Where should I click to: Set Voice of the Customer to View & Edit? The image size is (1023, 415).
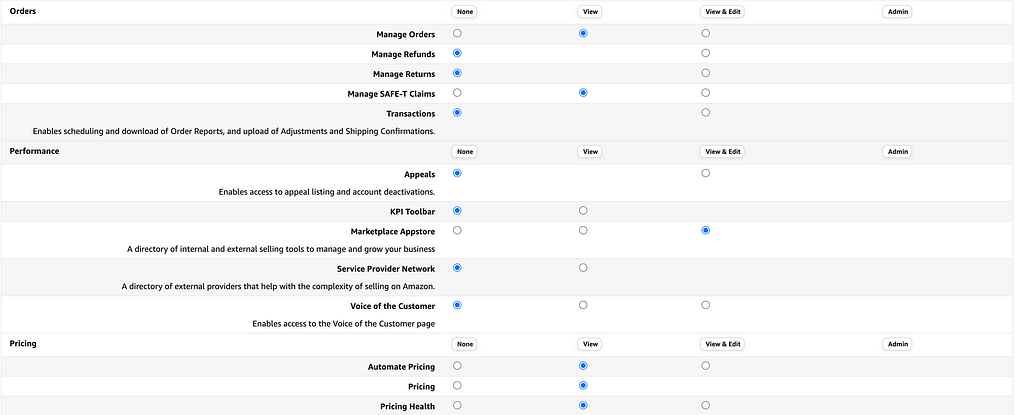pos(705,305)
